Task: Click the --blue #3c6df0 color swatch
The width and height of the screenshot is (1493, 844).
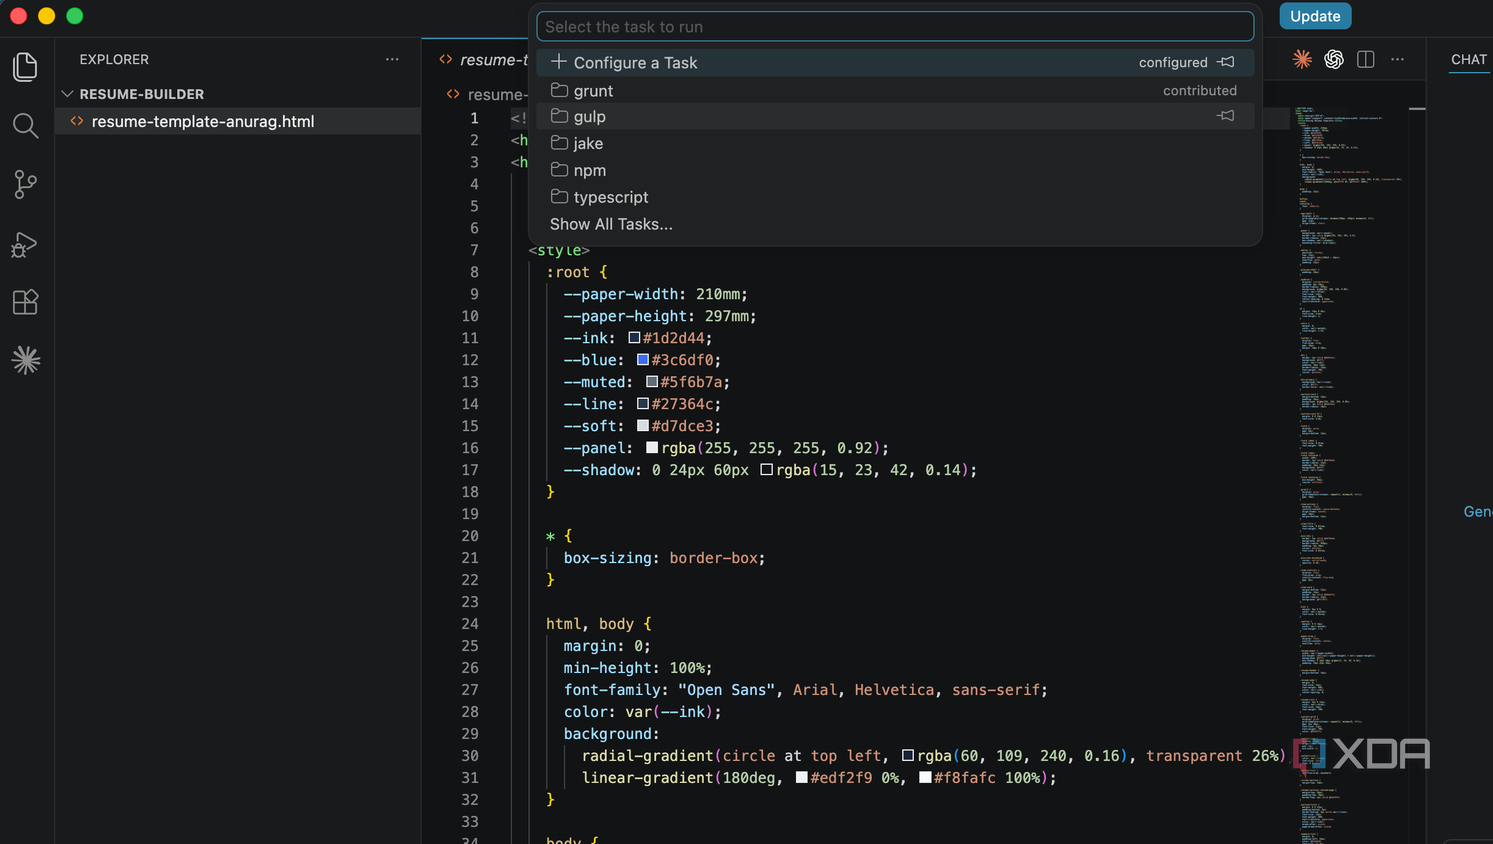Action: 643,360
